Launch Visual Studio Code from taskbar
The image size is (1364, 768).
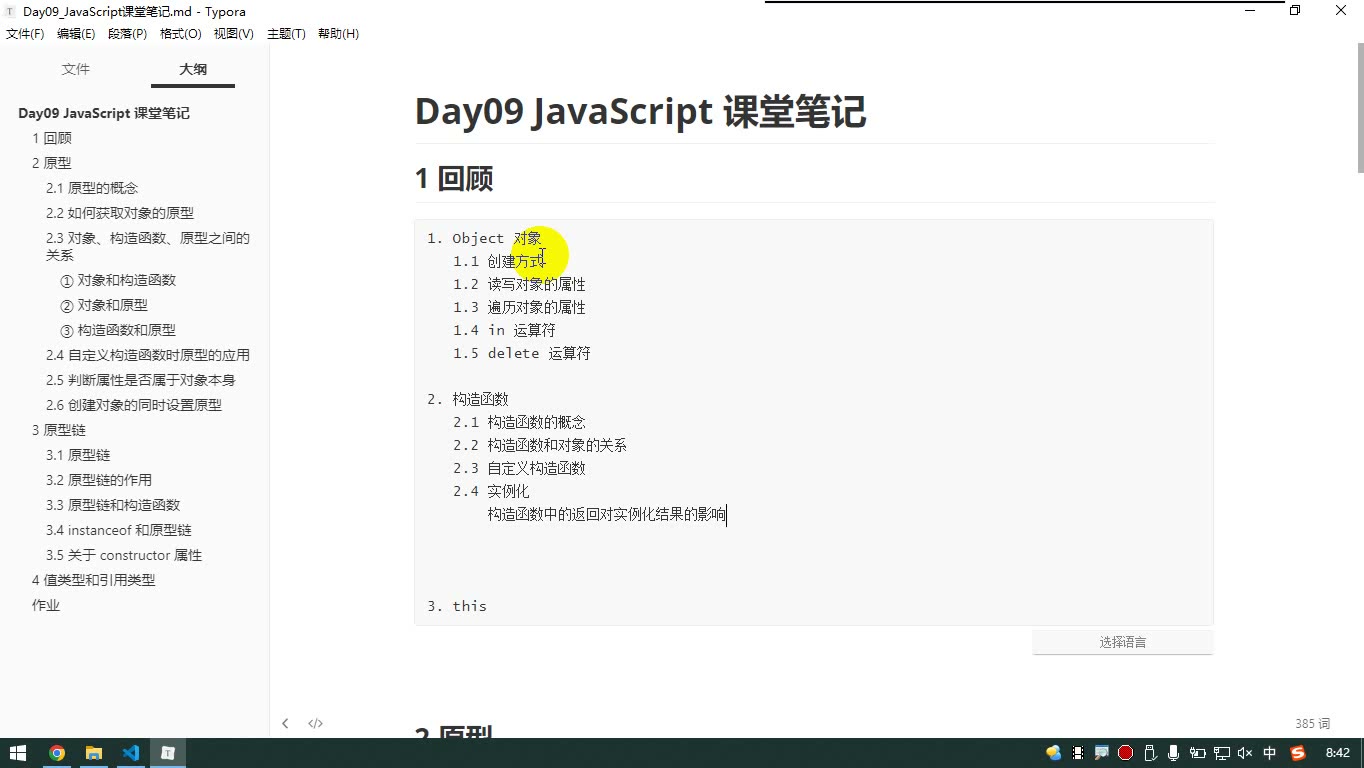click(x=131, y=753)
